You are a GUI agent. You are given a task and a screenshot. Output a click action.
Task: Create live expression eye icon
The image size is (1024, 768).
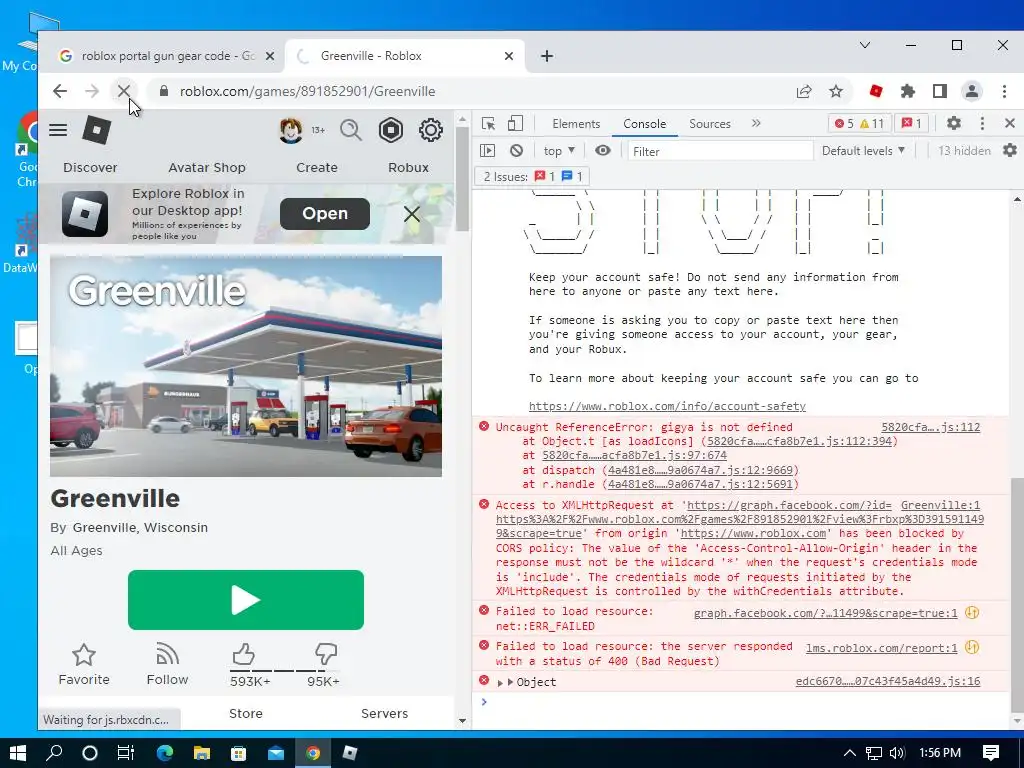coord(603,151)
